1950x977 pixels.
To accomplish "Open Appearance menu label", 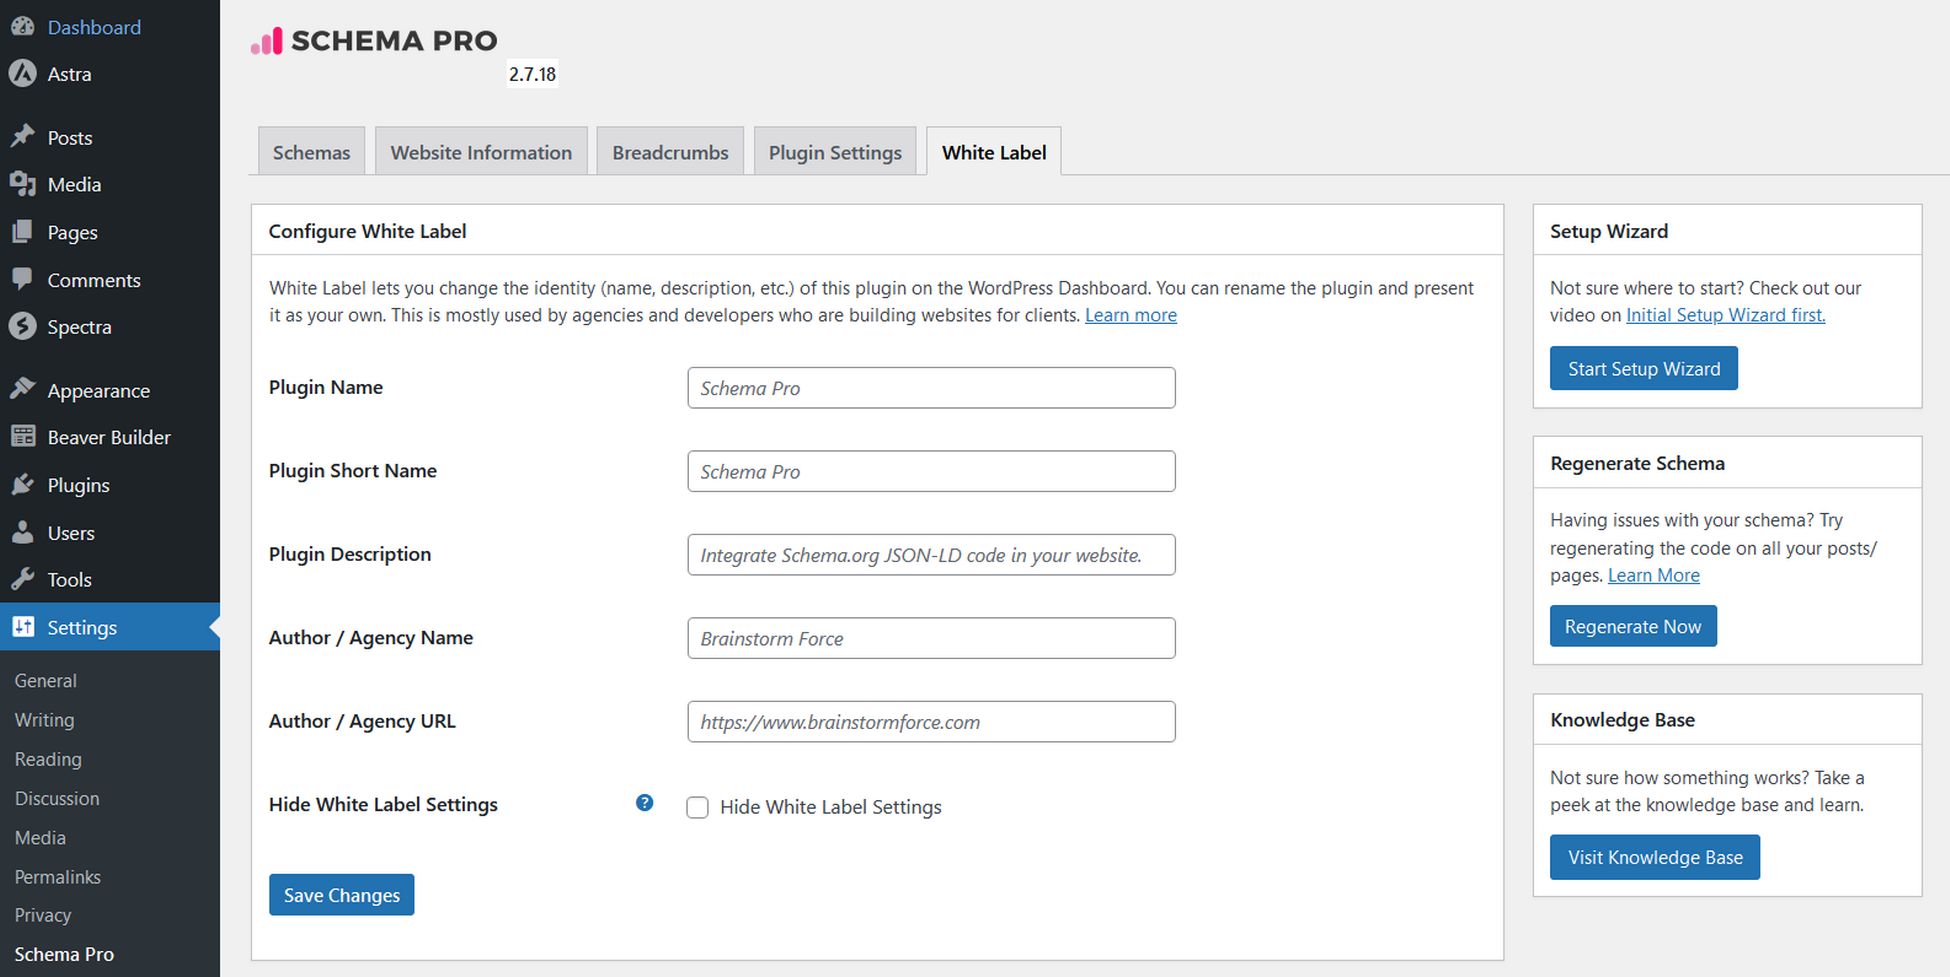I will pos(98,391).
